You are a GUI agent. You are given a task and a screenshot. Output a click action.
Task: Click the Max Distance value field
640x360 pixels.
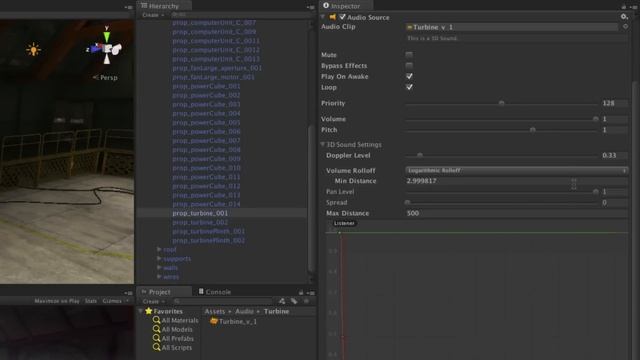click(516, 213)
